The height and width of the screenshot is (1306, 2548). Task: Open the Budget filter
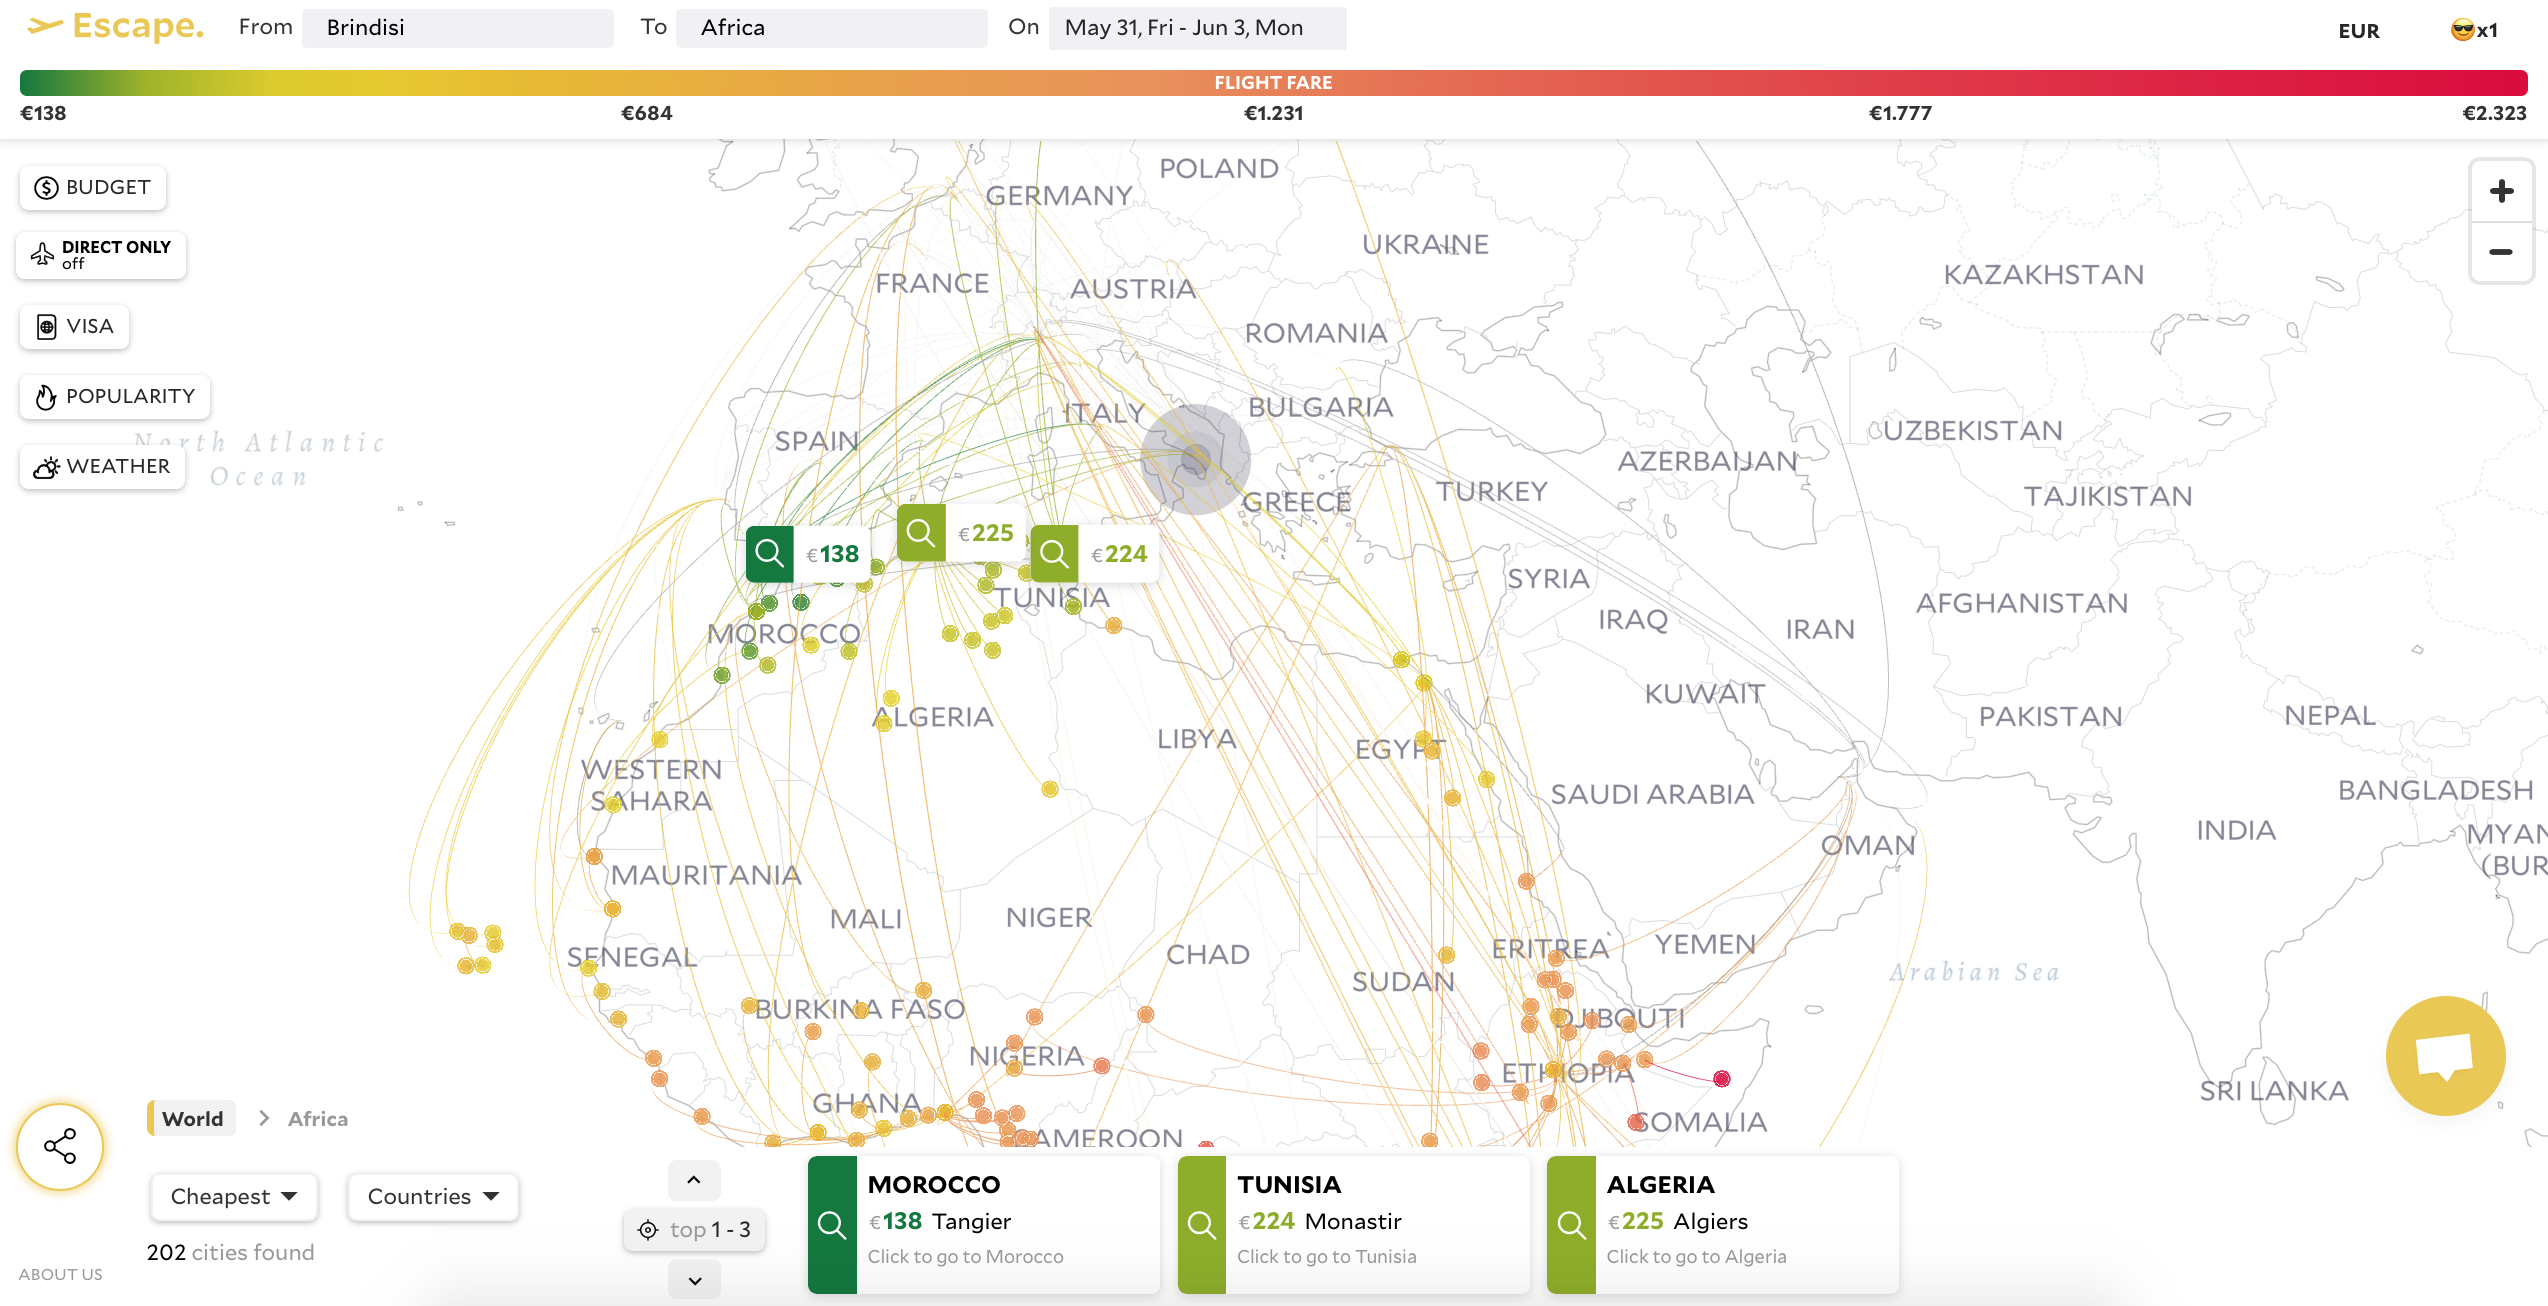click(x=93, y=188)
